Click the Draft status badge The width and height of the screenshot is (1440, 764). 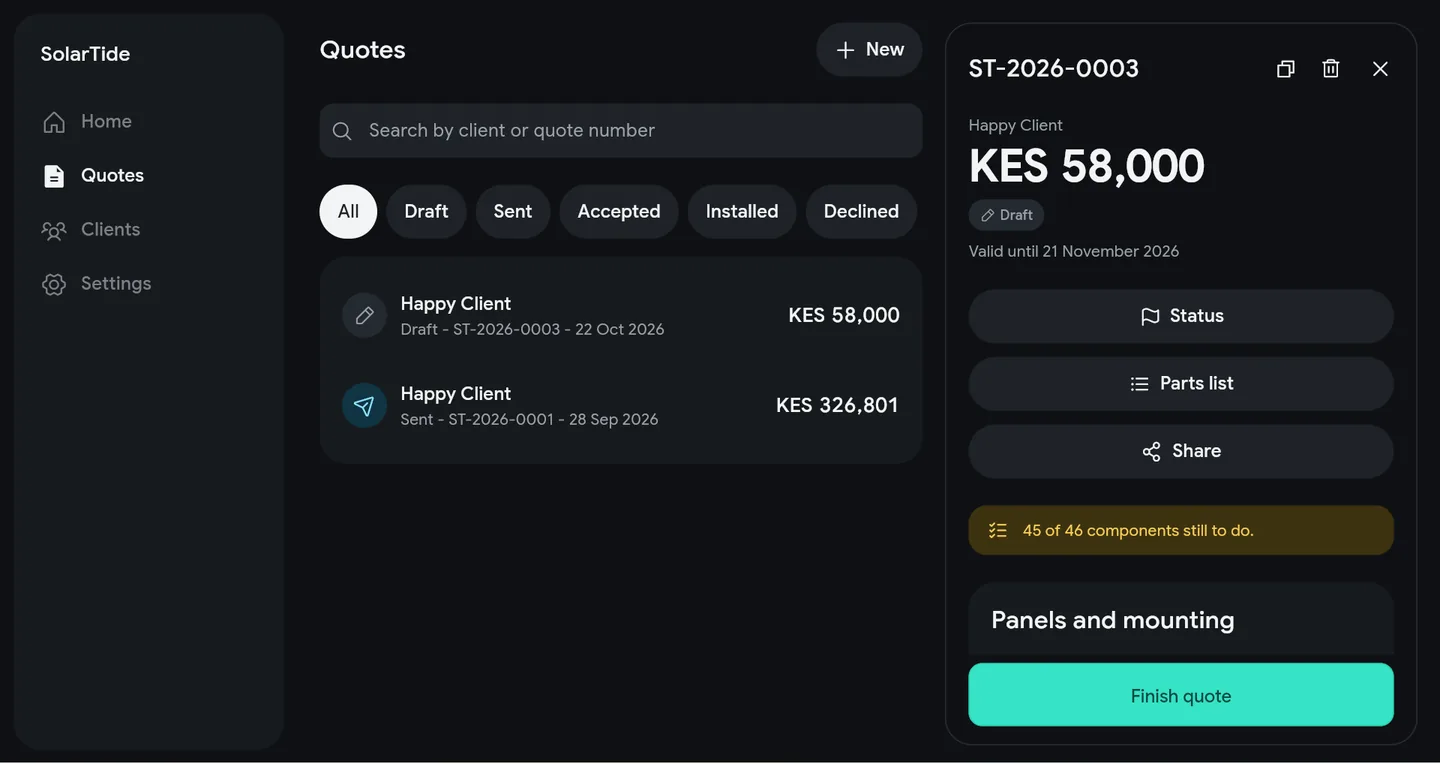pos(1006,215)
